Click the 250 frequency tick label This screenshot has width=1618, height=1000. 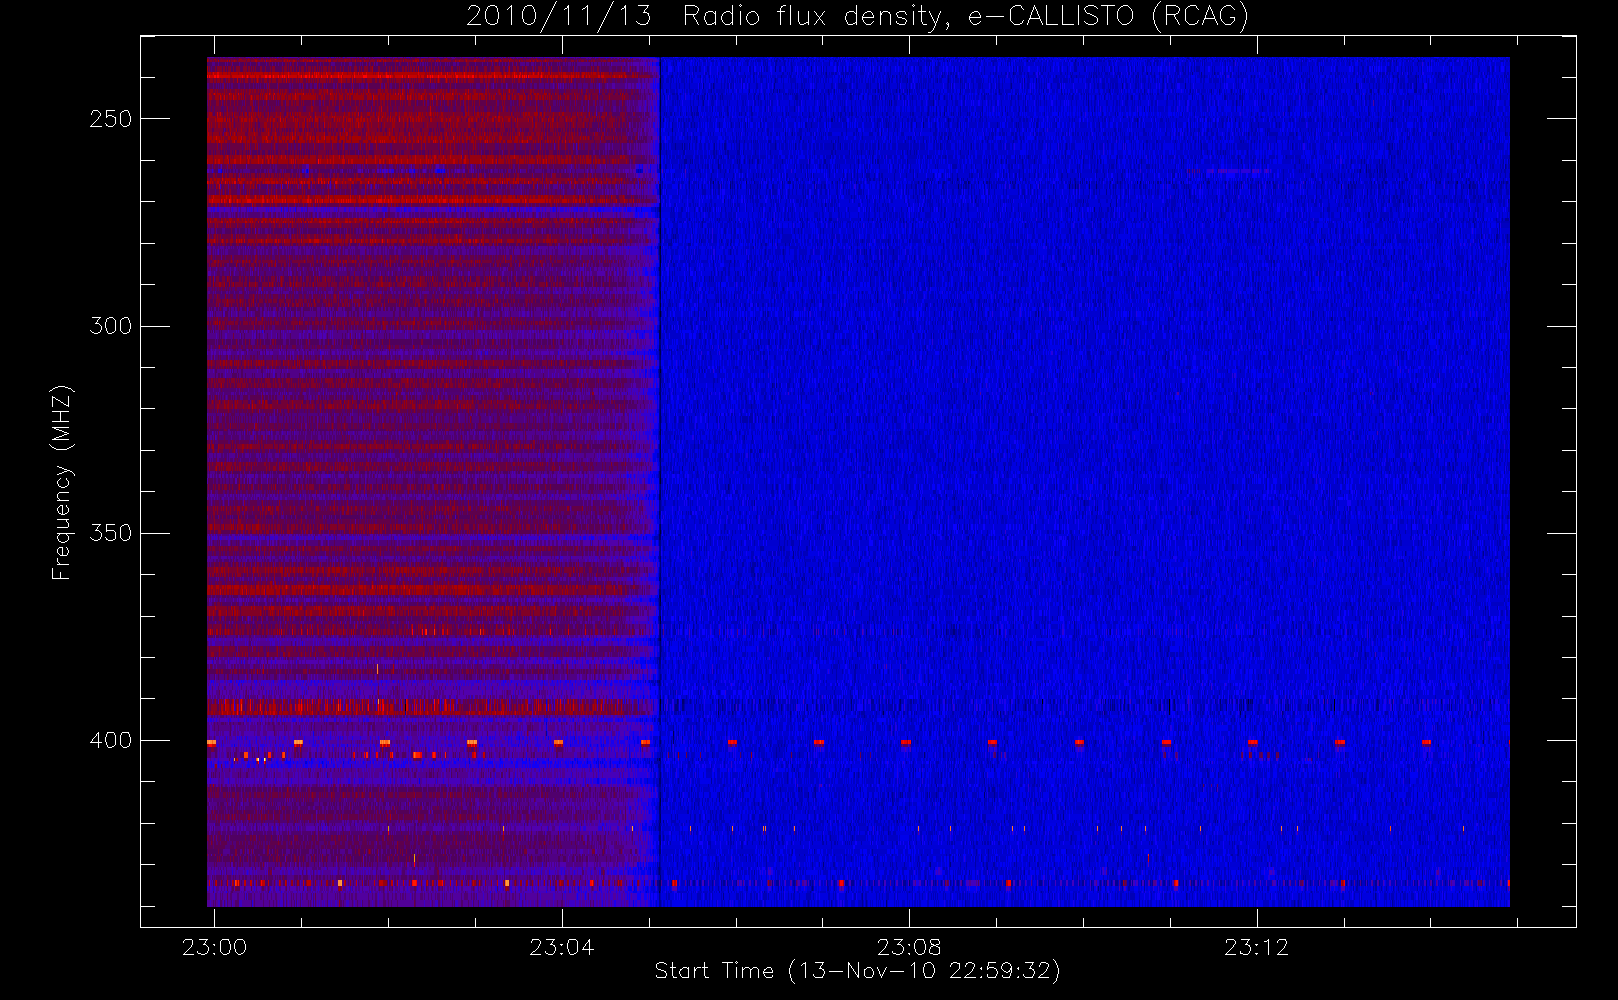click(x=110, y=119)
